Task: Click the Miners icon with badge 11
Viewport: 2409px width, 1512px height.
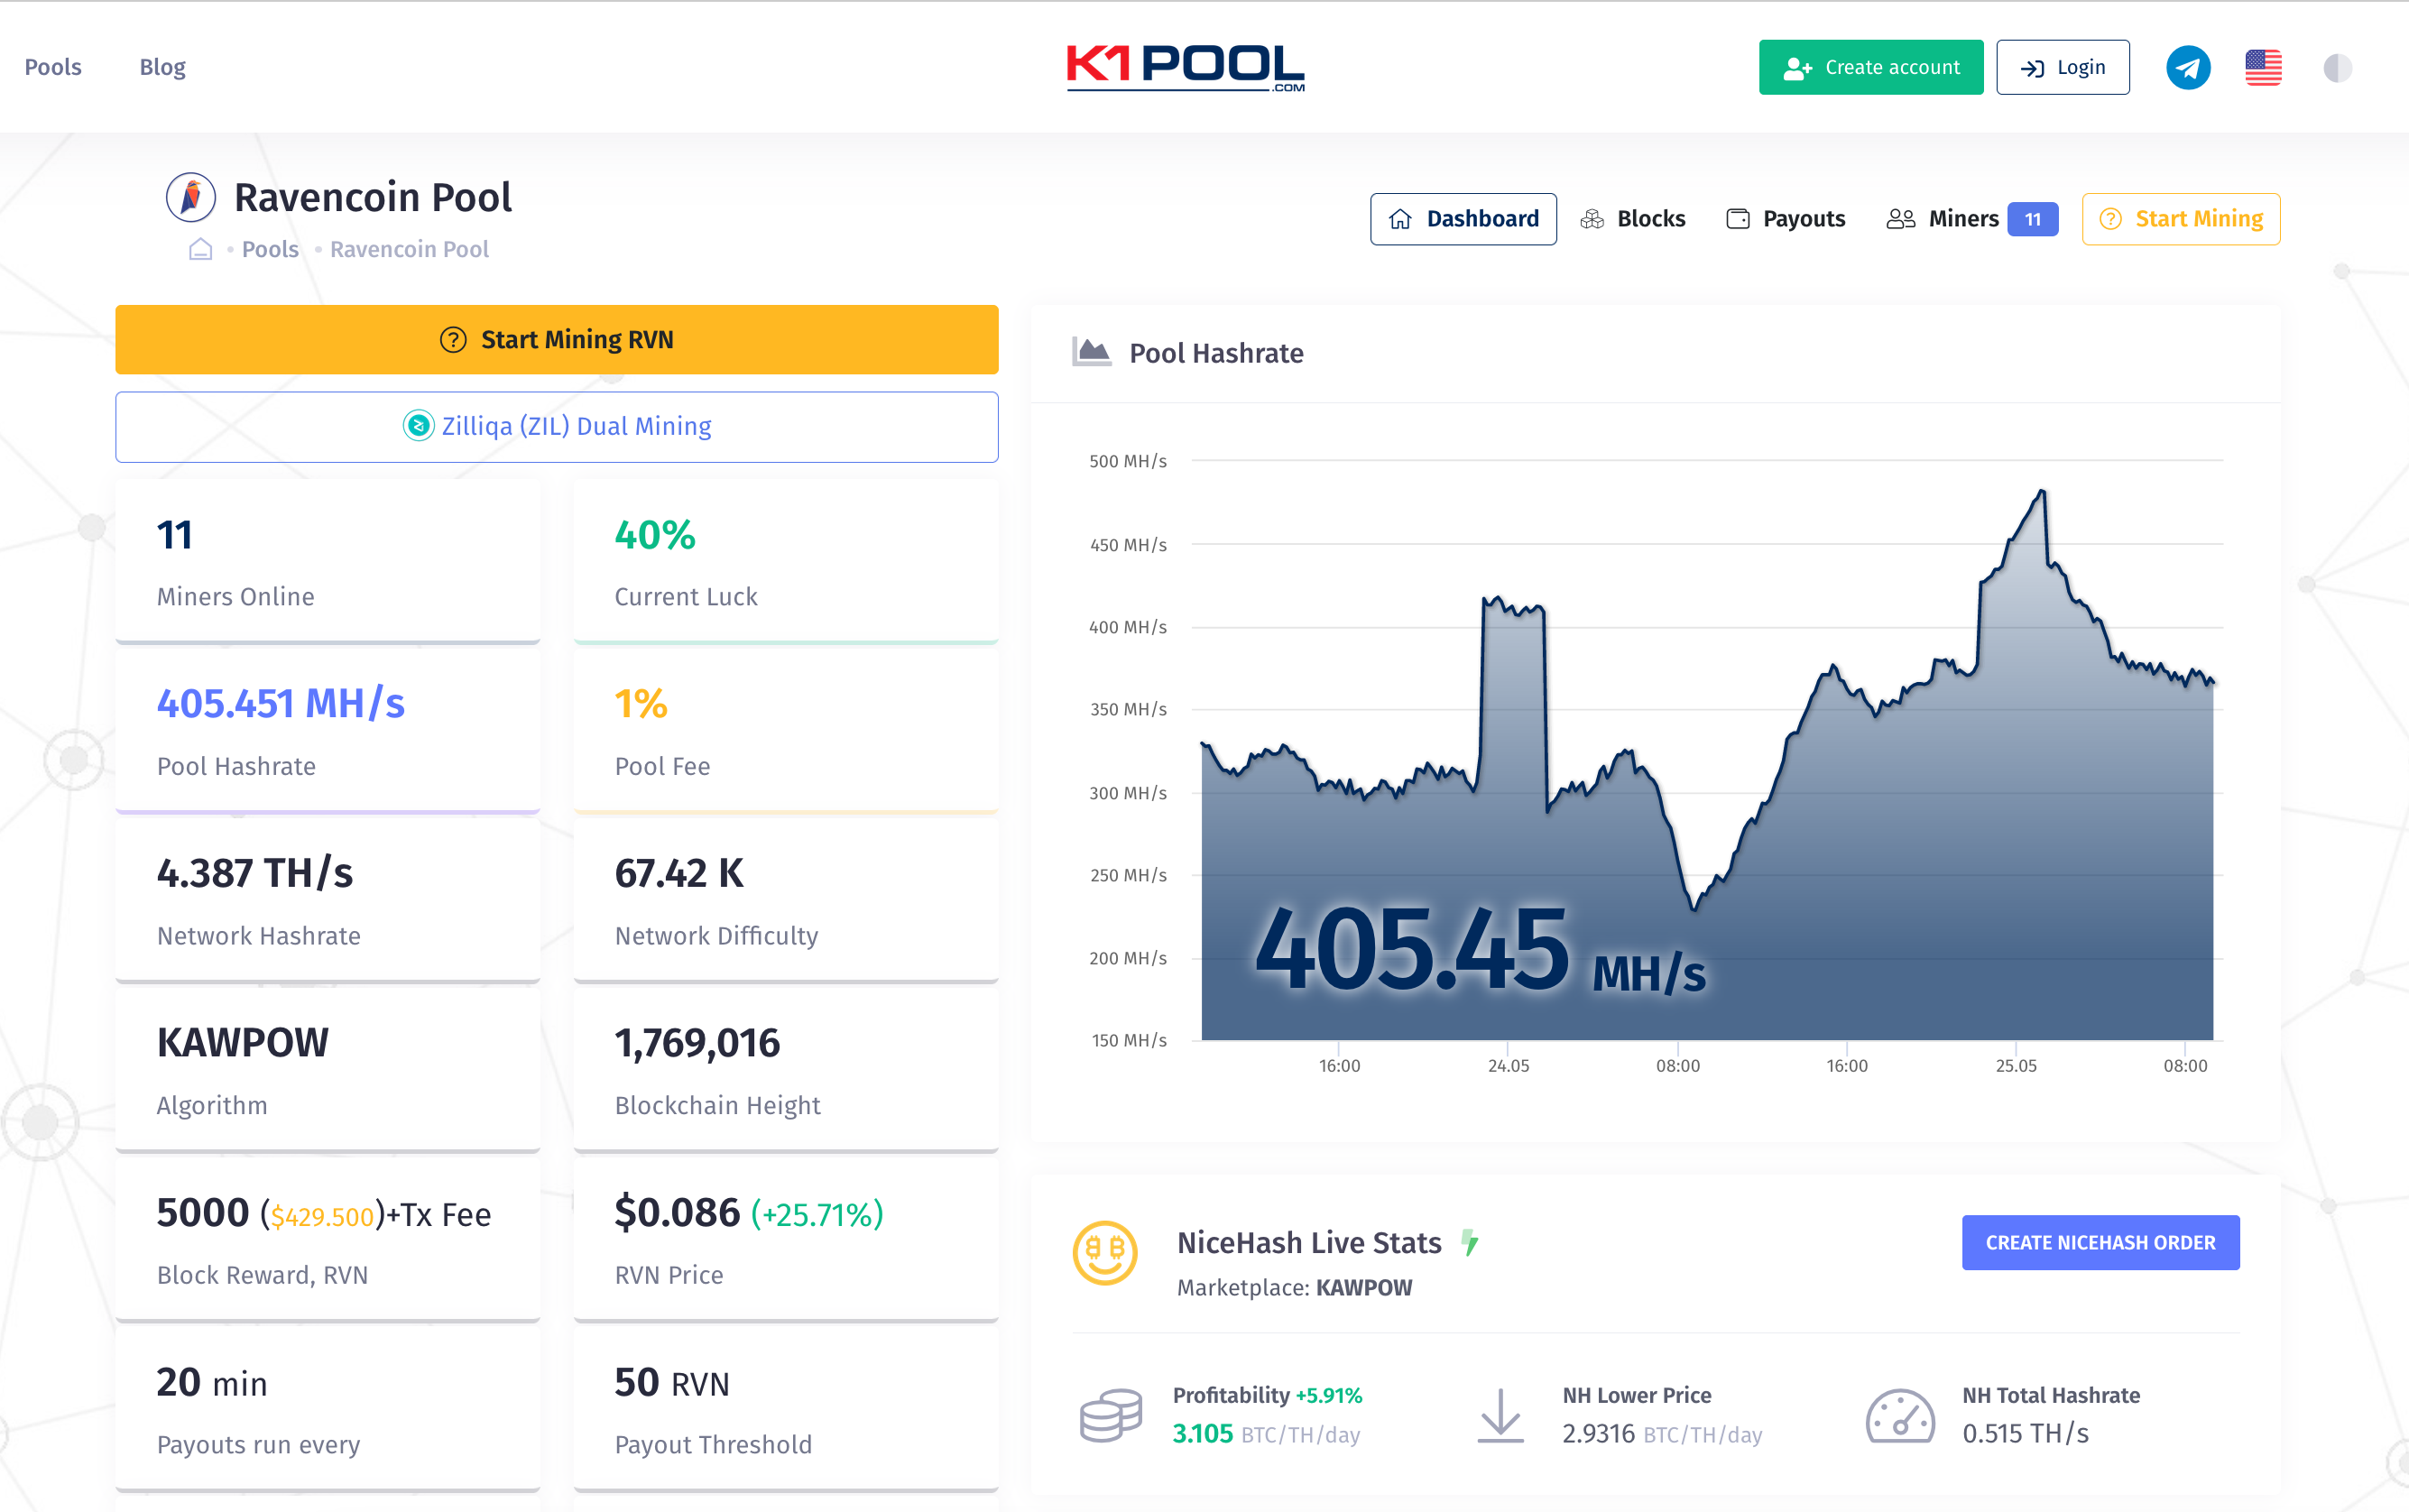Action: [1969, 217]
